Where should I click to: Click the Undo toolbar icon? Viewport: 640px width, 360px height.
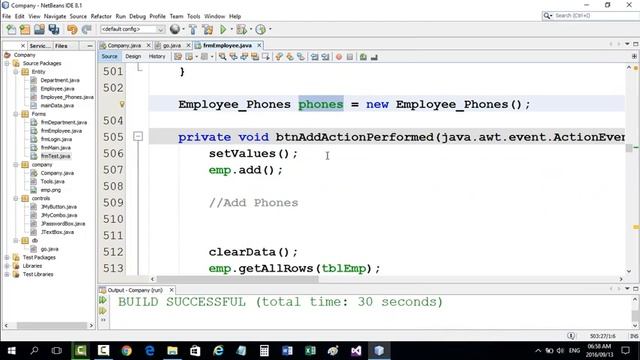point(72,29)
